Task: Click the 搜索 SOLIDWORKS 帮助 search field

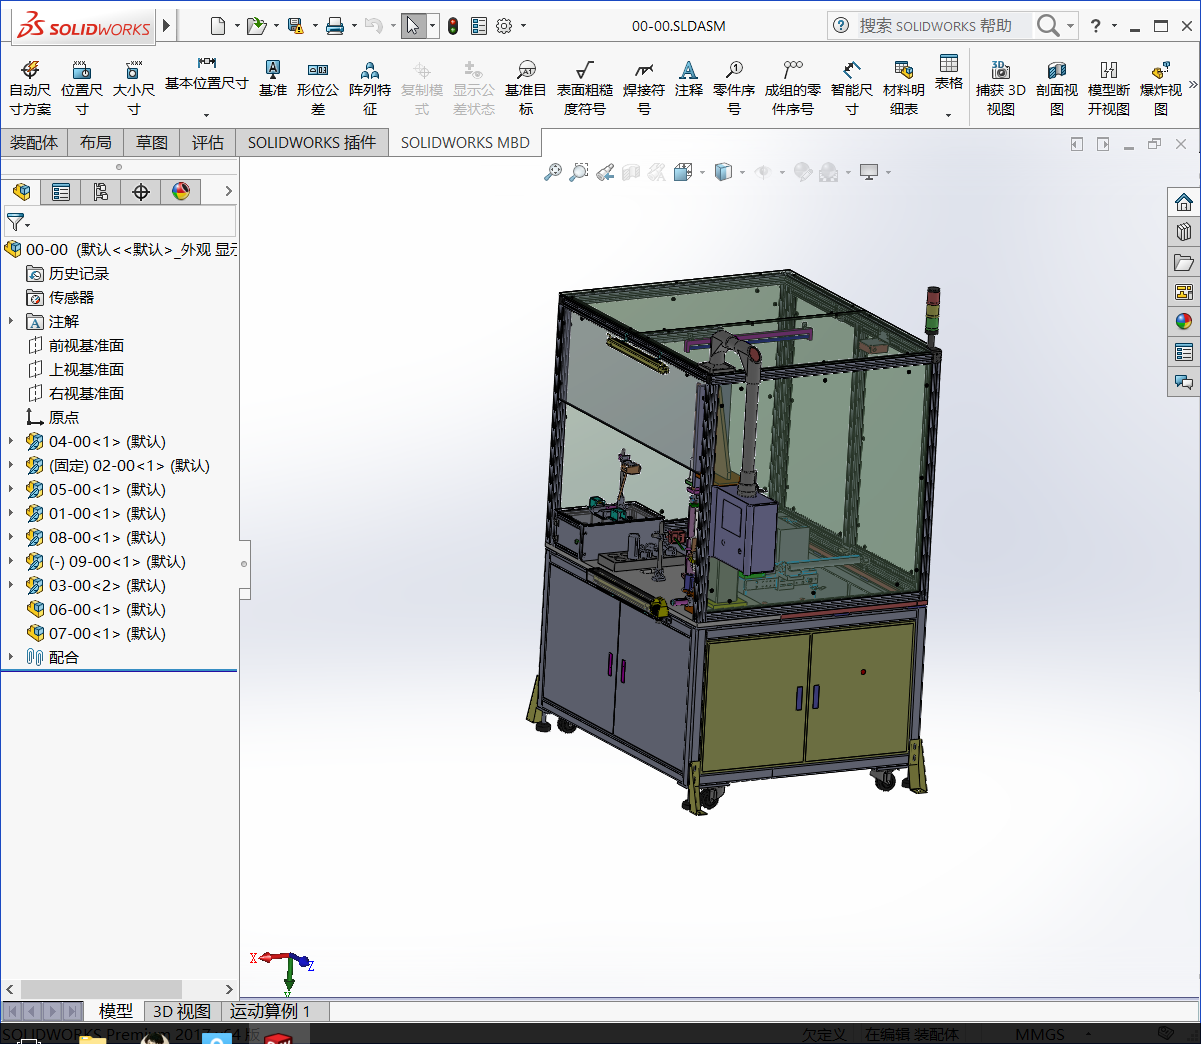Action: pos(943,26)
